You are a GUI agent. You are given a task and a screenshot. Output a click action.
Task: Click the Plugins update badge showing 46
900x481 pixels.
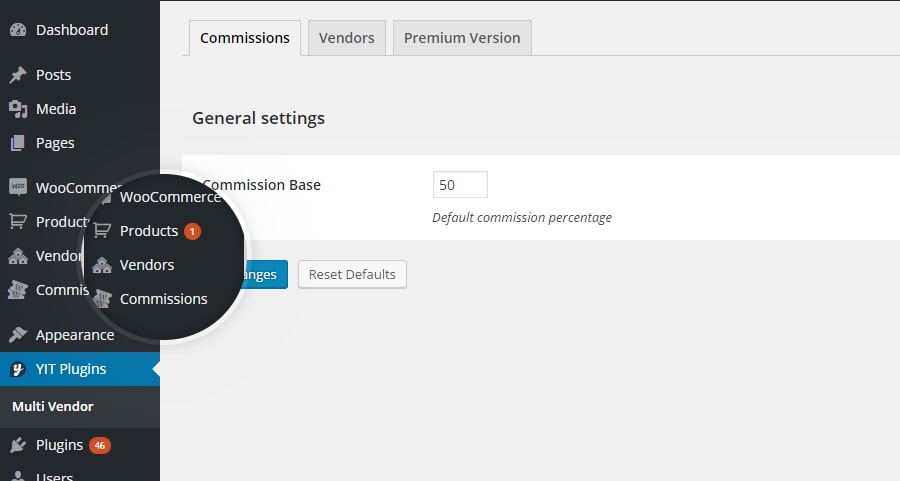[x=100, y=445]
